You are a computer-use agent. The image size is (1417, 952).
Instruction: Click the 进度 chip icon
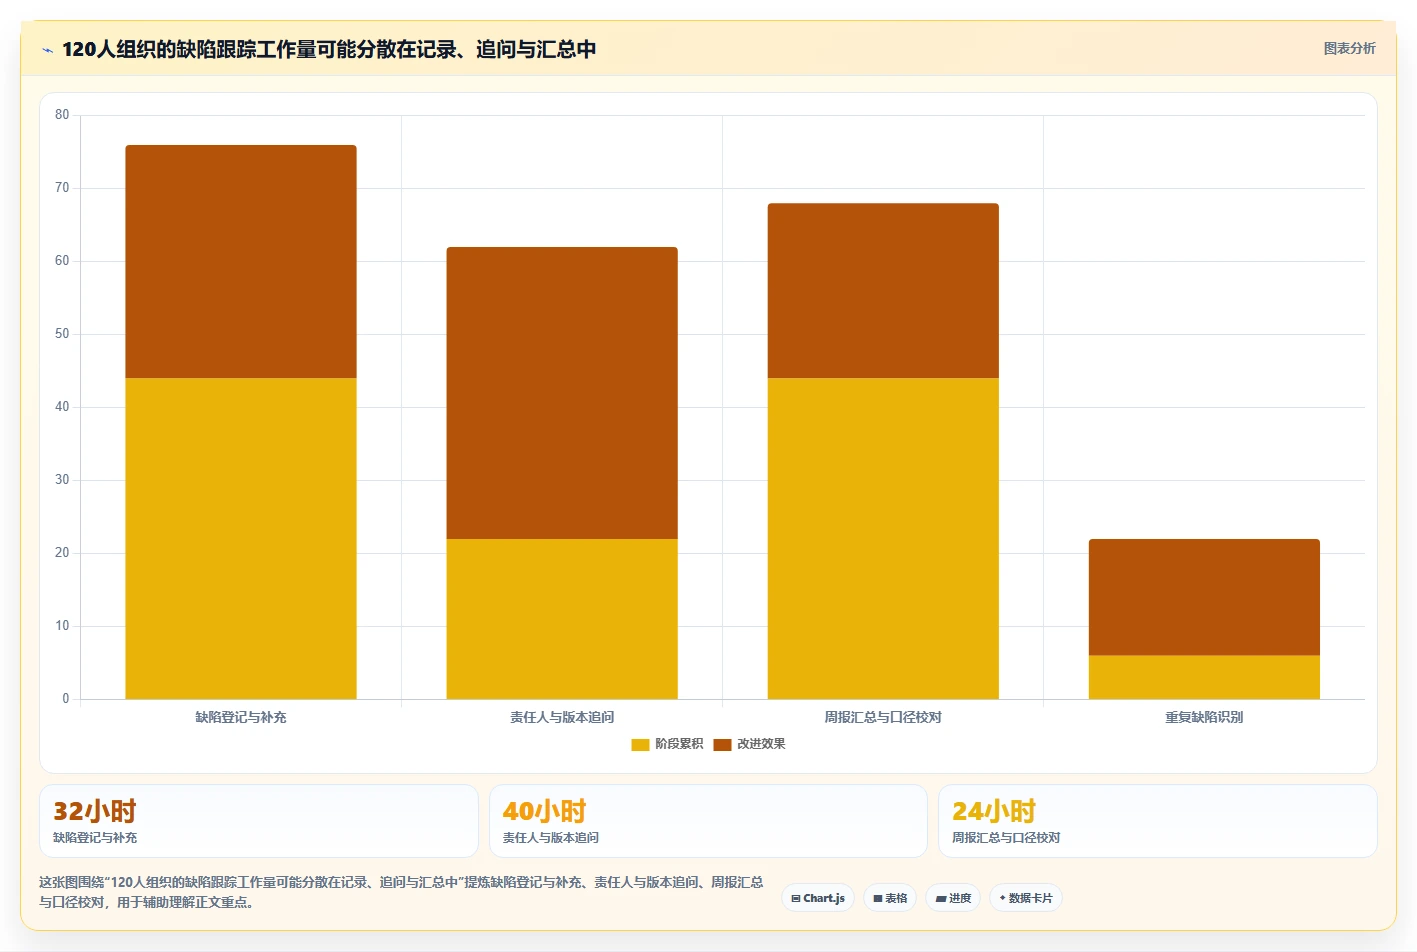click(x=941, y=898)
